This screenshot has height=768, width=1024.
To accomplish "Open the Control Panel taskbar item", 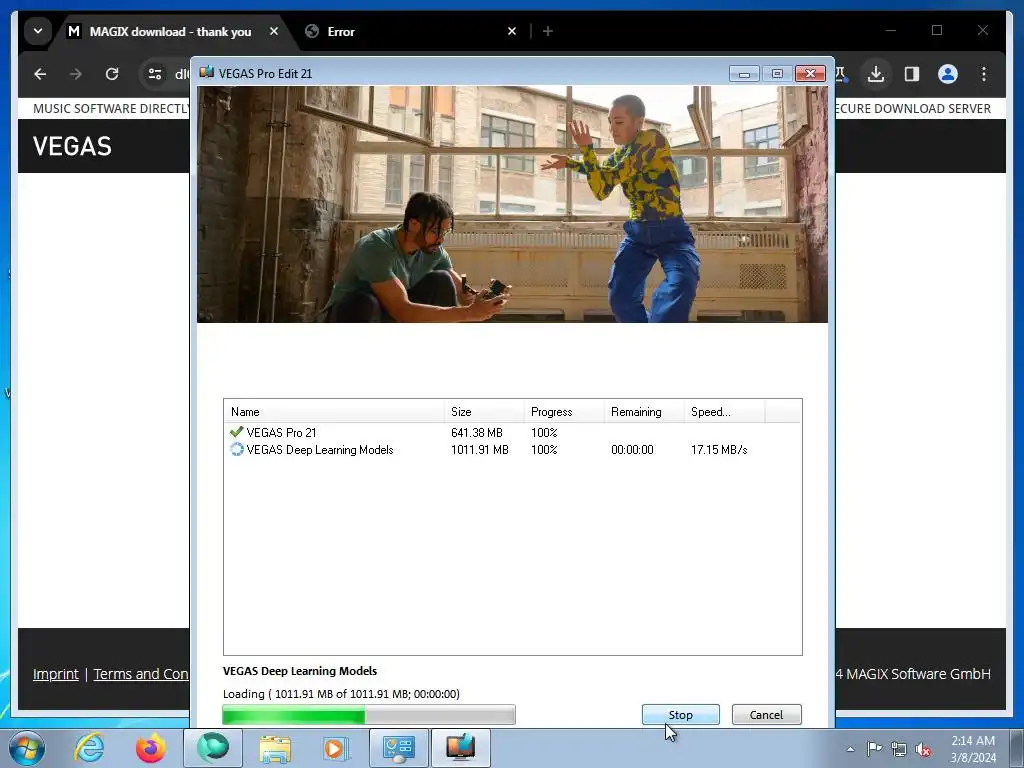I will [399, 748].
